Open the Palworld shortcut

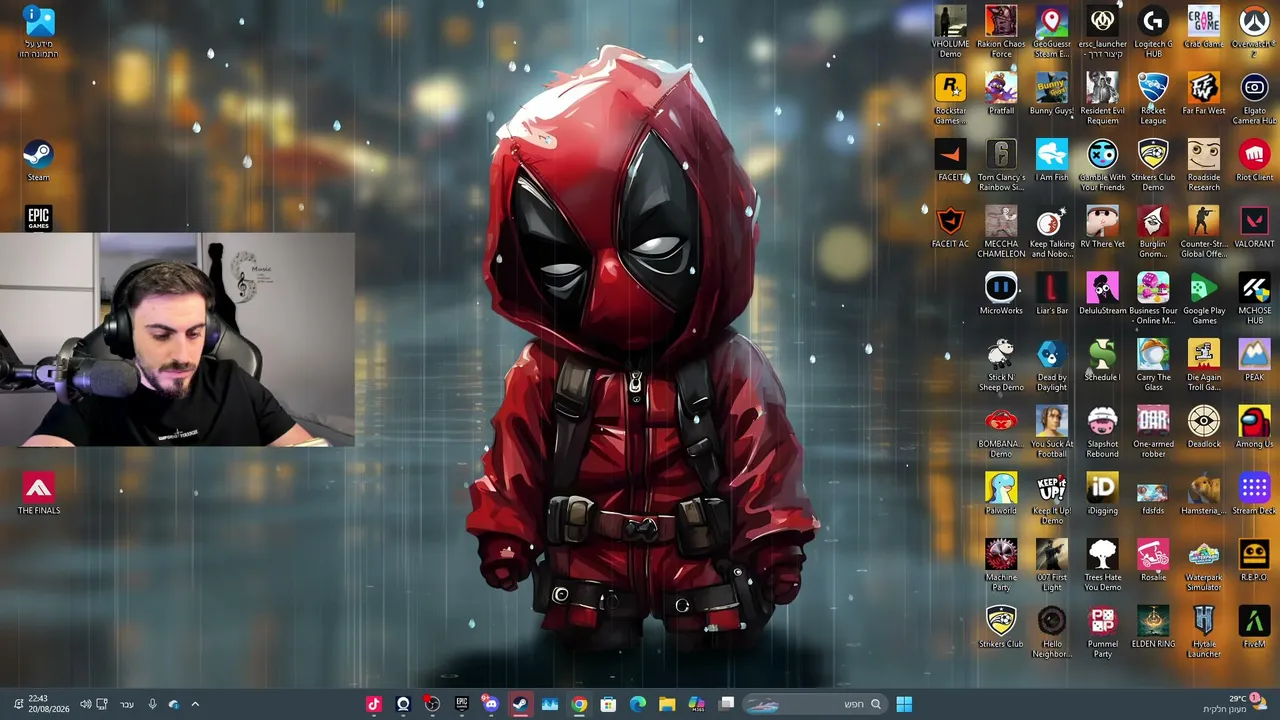coord(1001,494)
